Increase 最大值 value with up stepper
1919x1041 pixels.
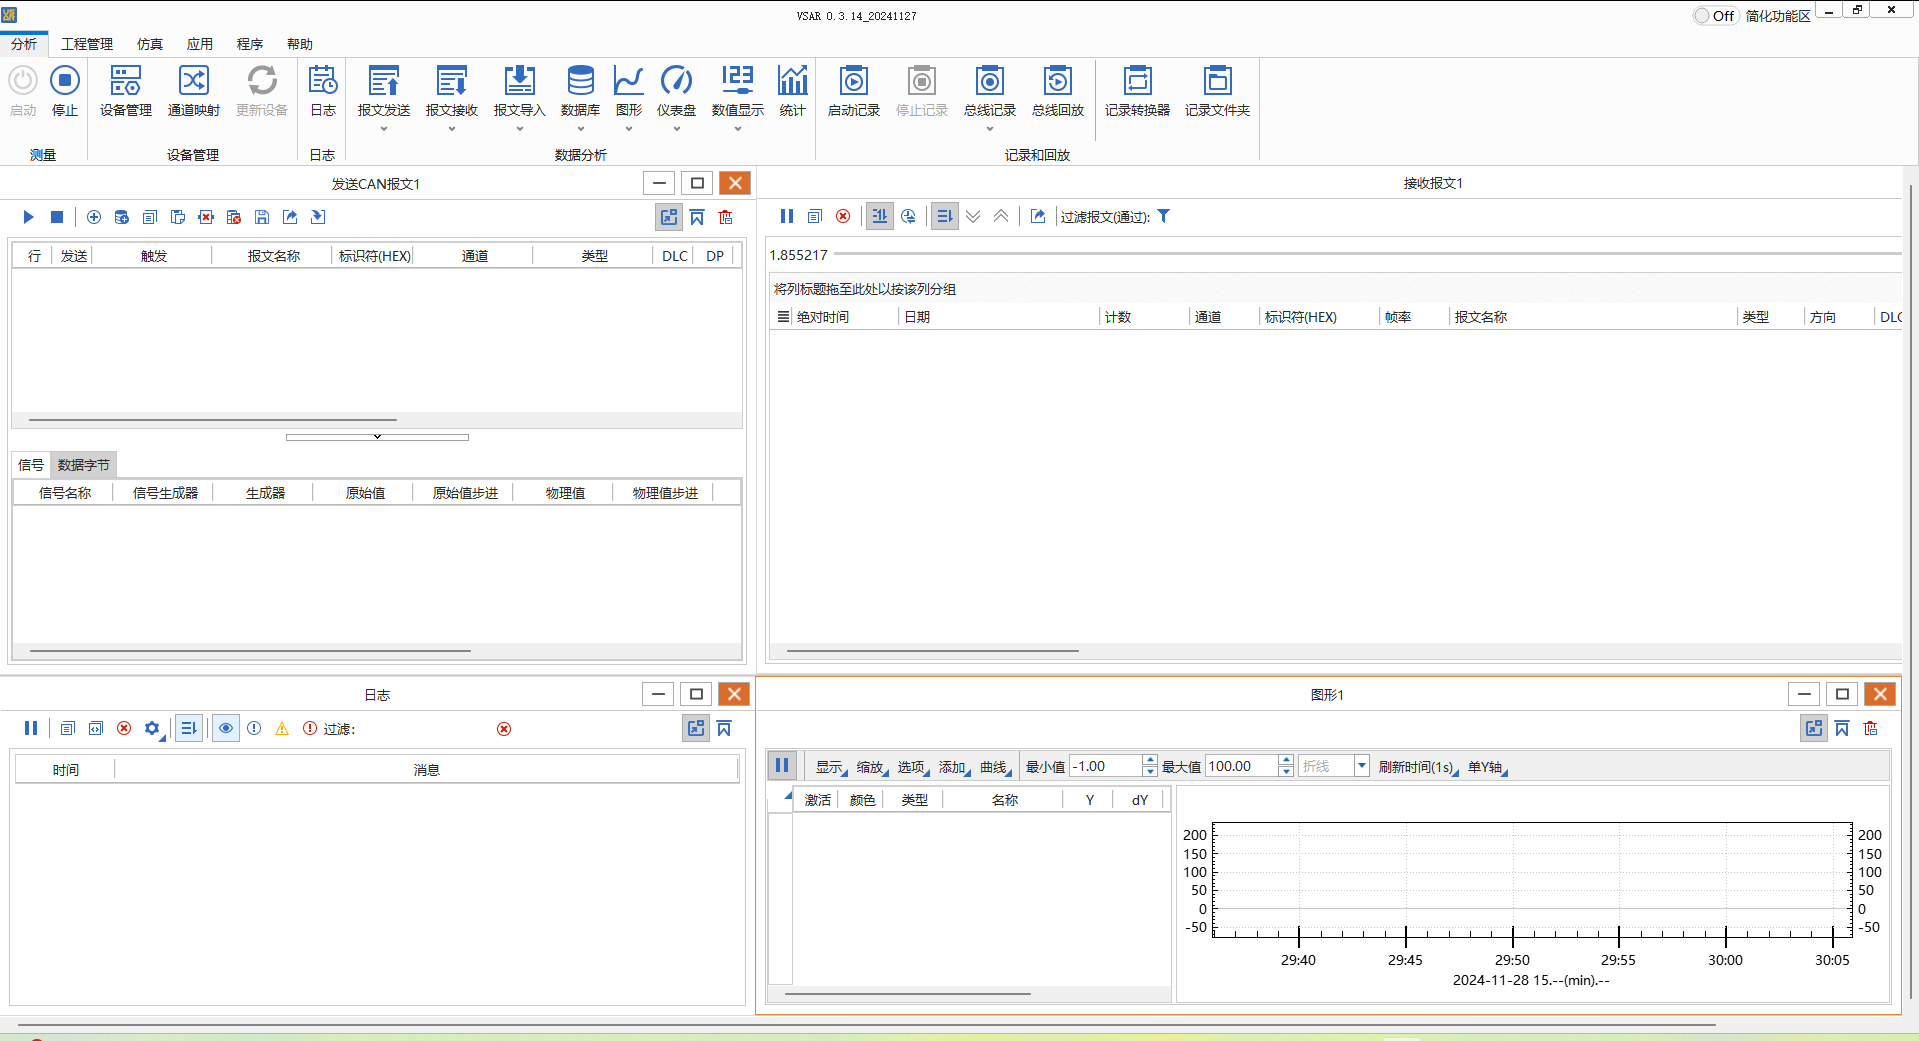click(1286, 761)
